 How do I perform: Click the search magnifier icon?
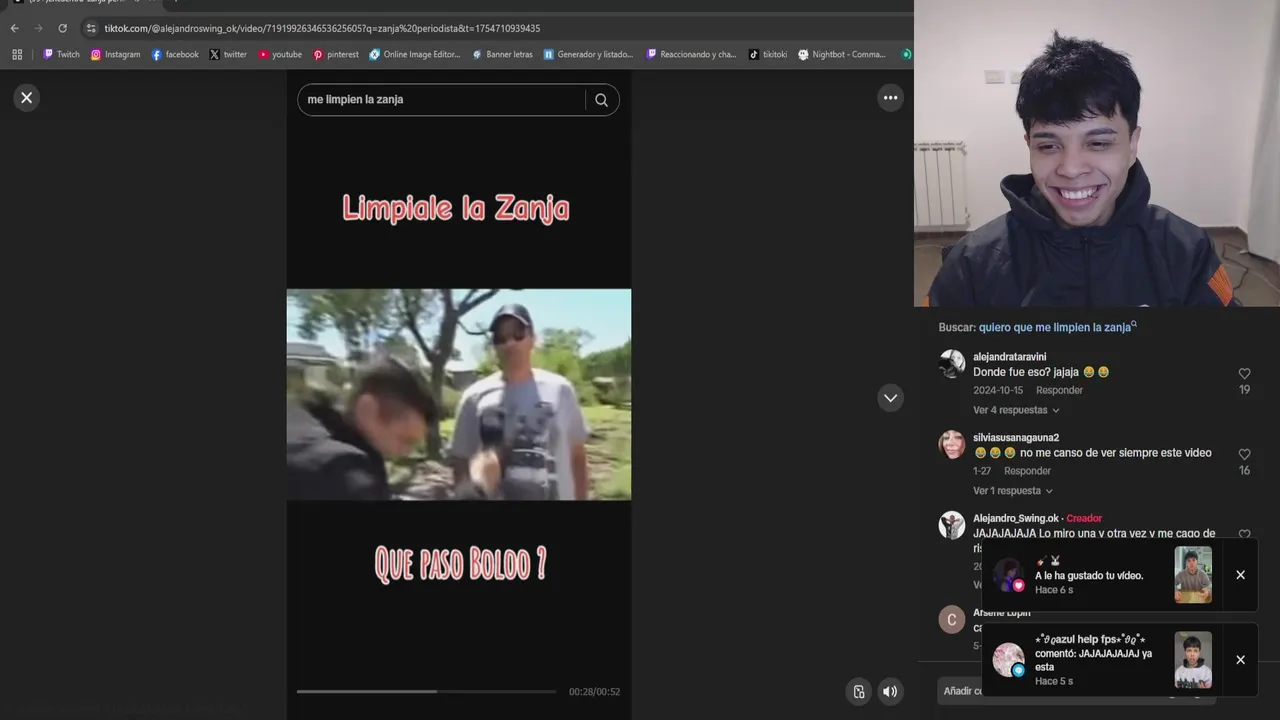(x=601, y=100)
